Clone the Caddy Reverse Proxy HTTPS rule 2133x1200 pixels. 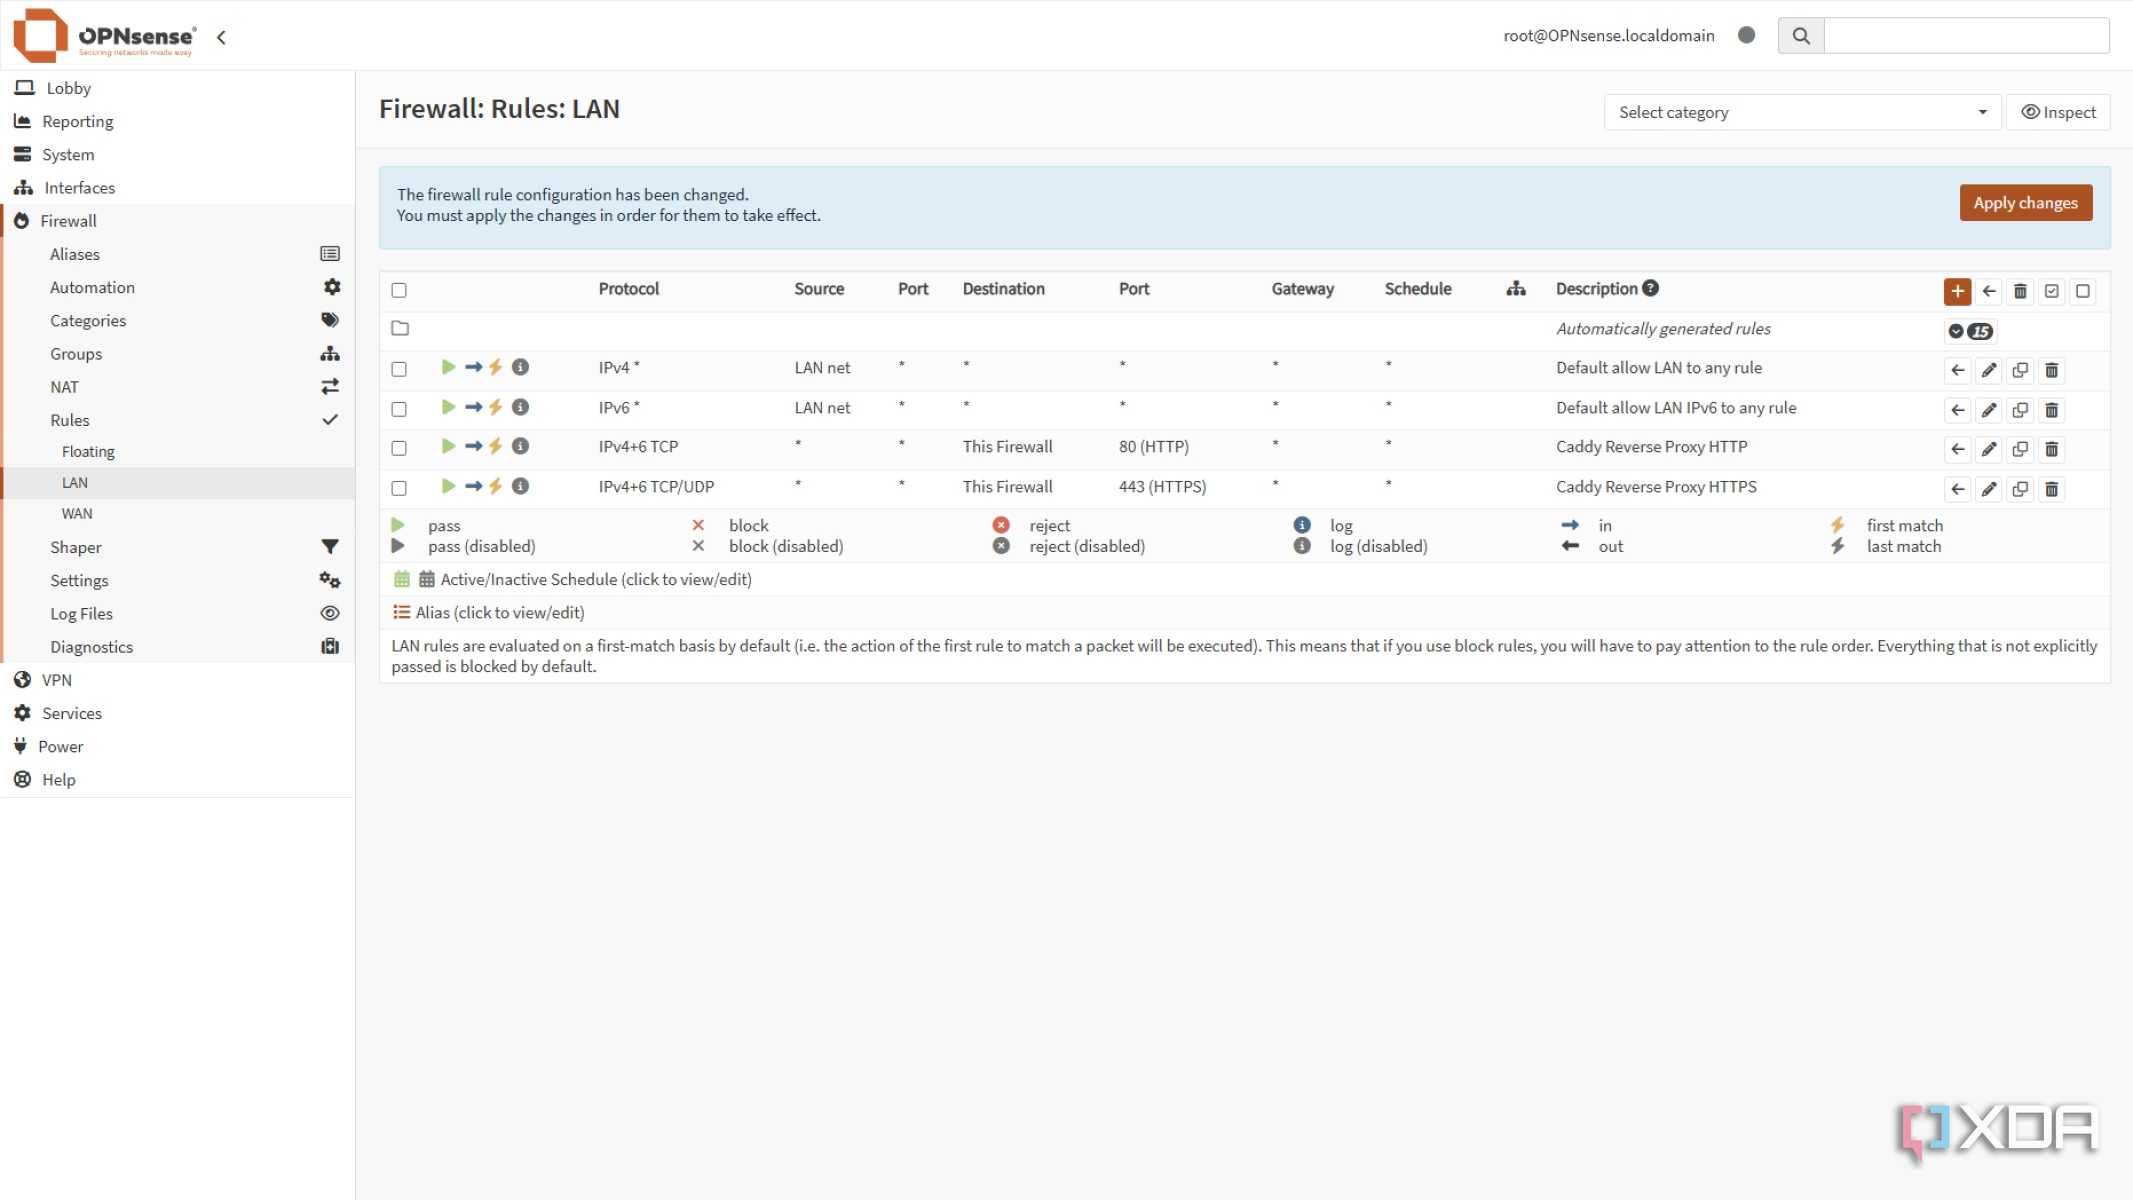[x=2020, y=489]
